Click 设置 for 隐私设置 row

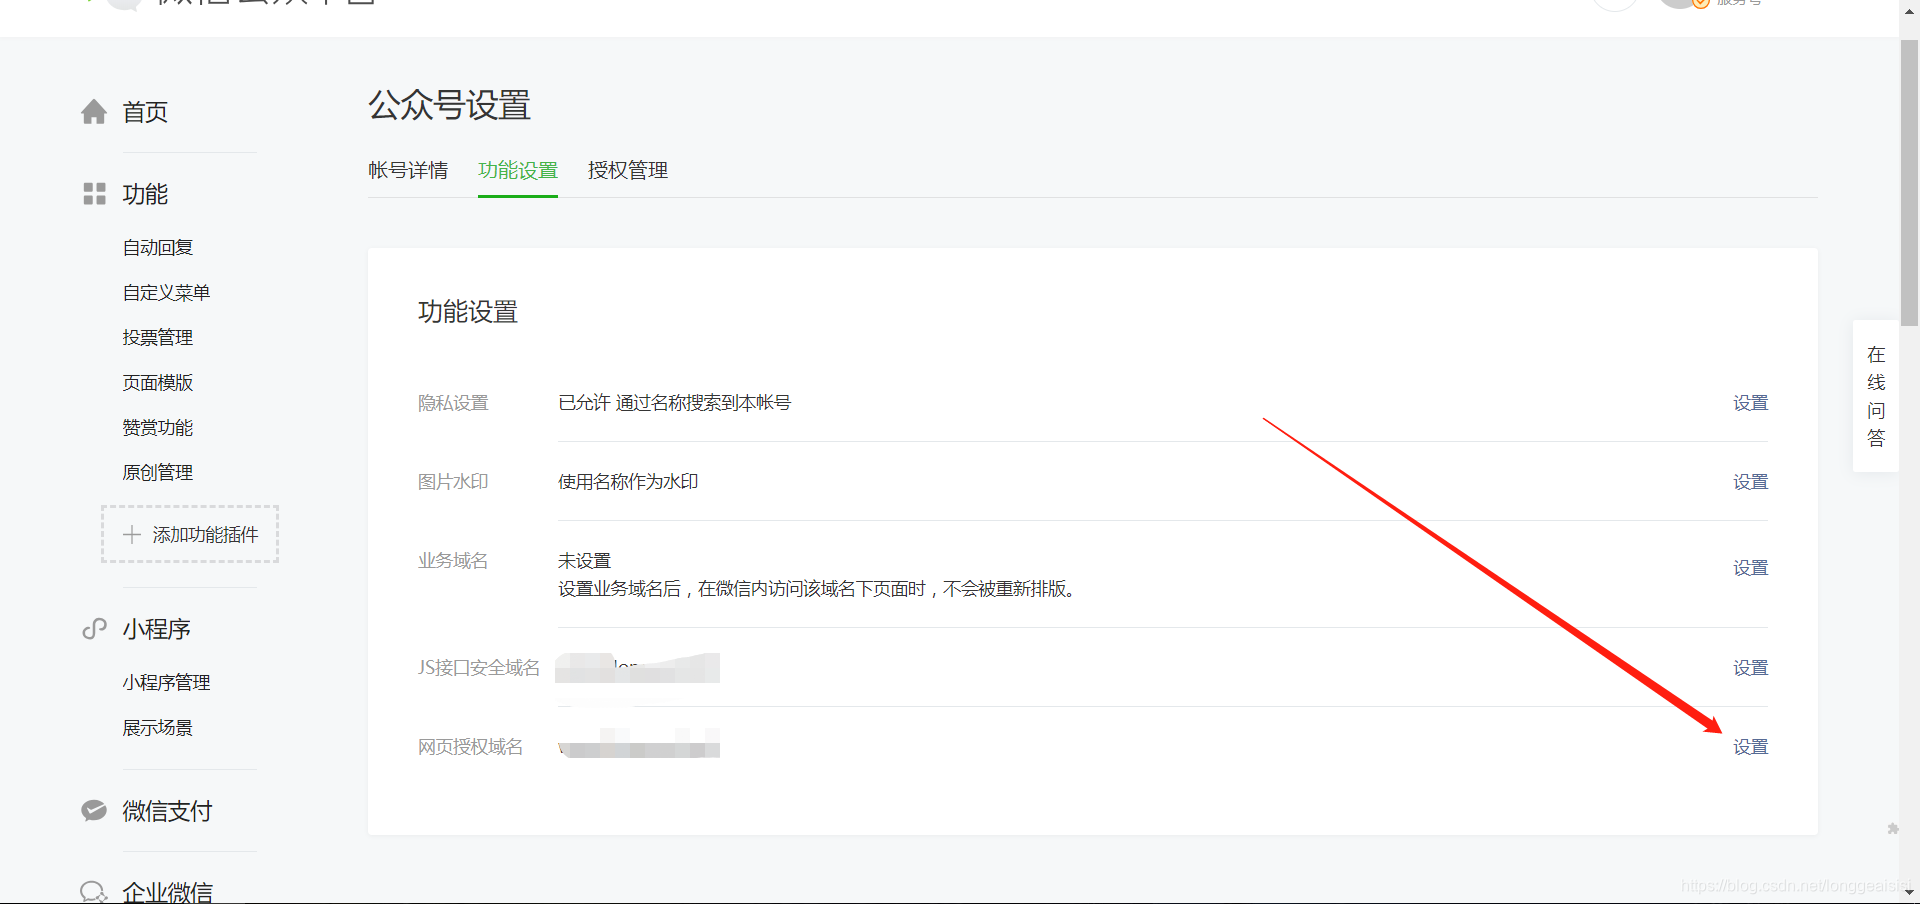coord(1750,403)
